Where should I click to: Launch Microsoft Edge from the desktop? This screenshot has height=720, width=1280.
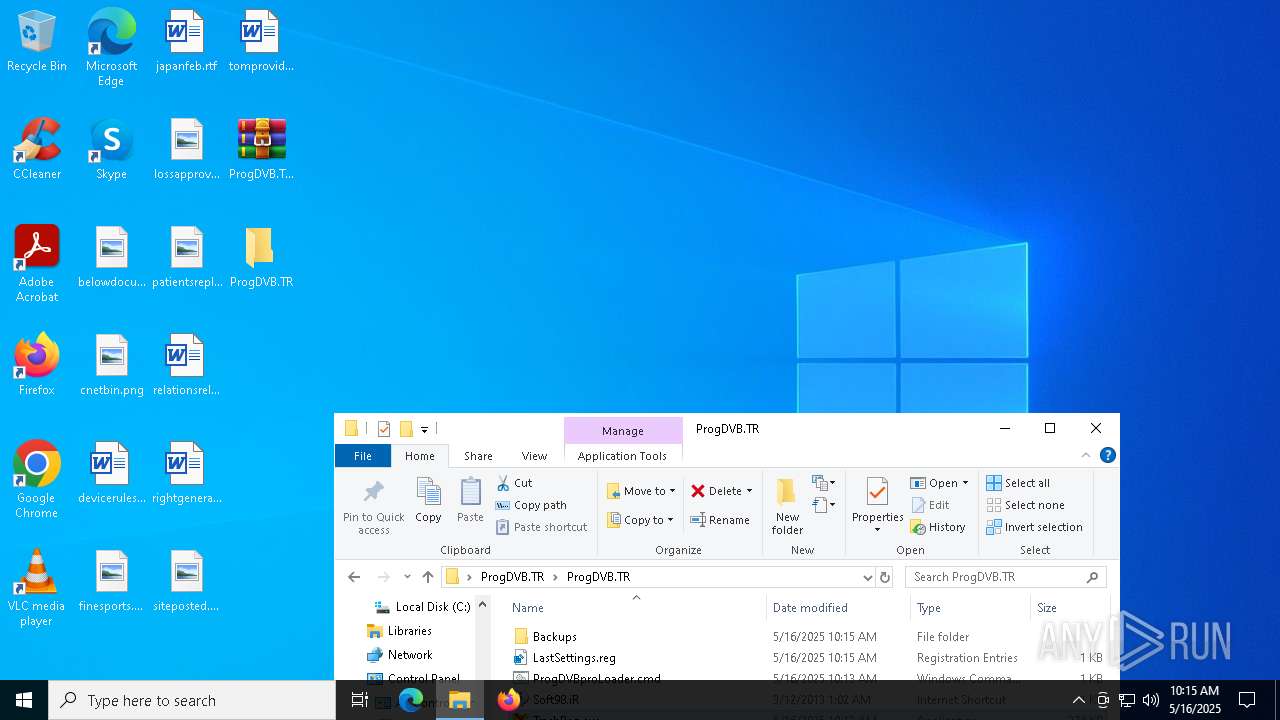[x=111, y=48]
